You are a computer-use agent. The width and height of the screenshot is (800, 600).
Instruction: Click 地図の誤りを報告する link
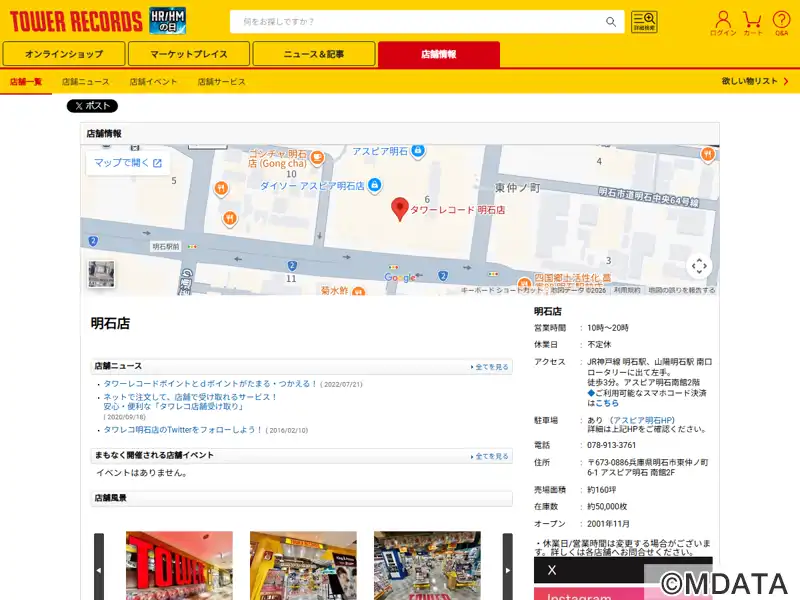[x=682, y=290]
